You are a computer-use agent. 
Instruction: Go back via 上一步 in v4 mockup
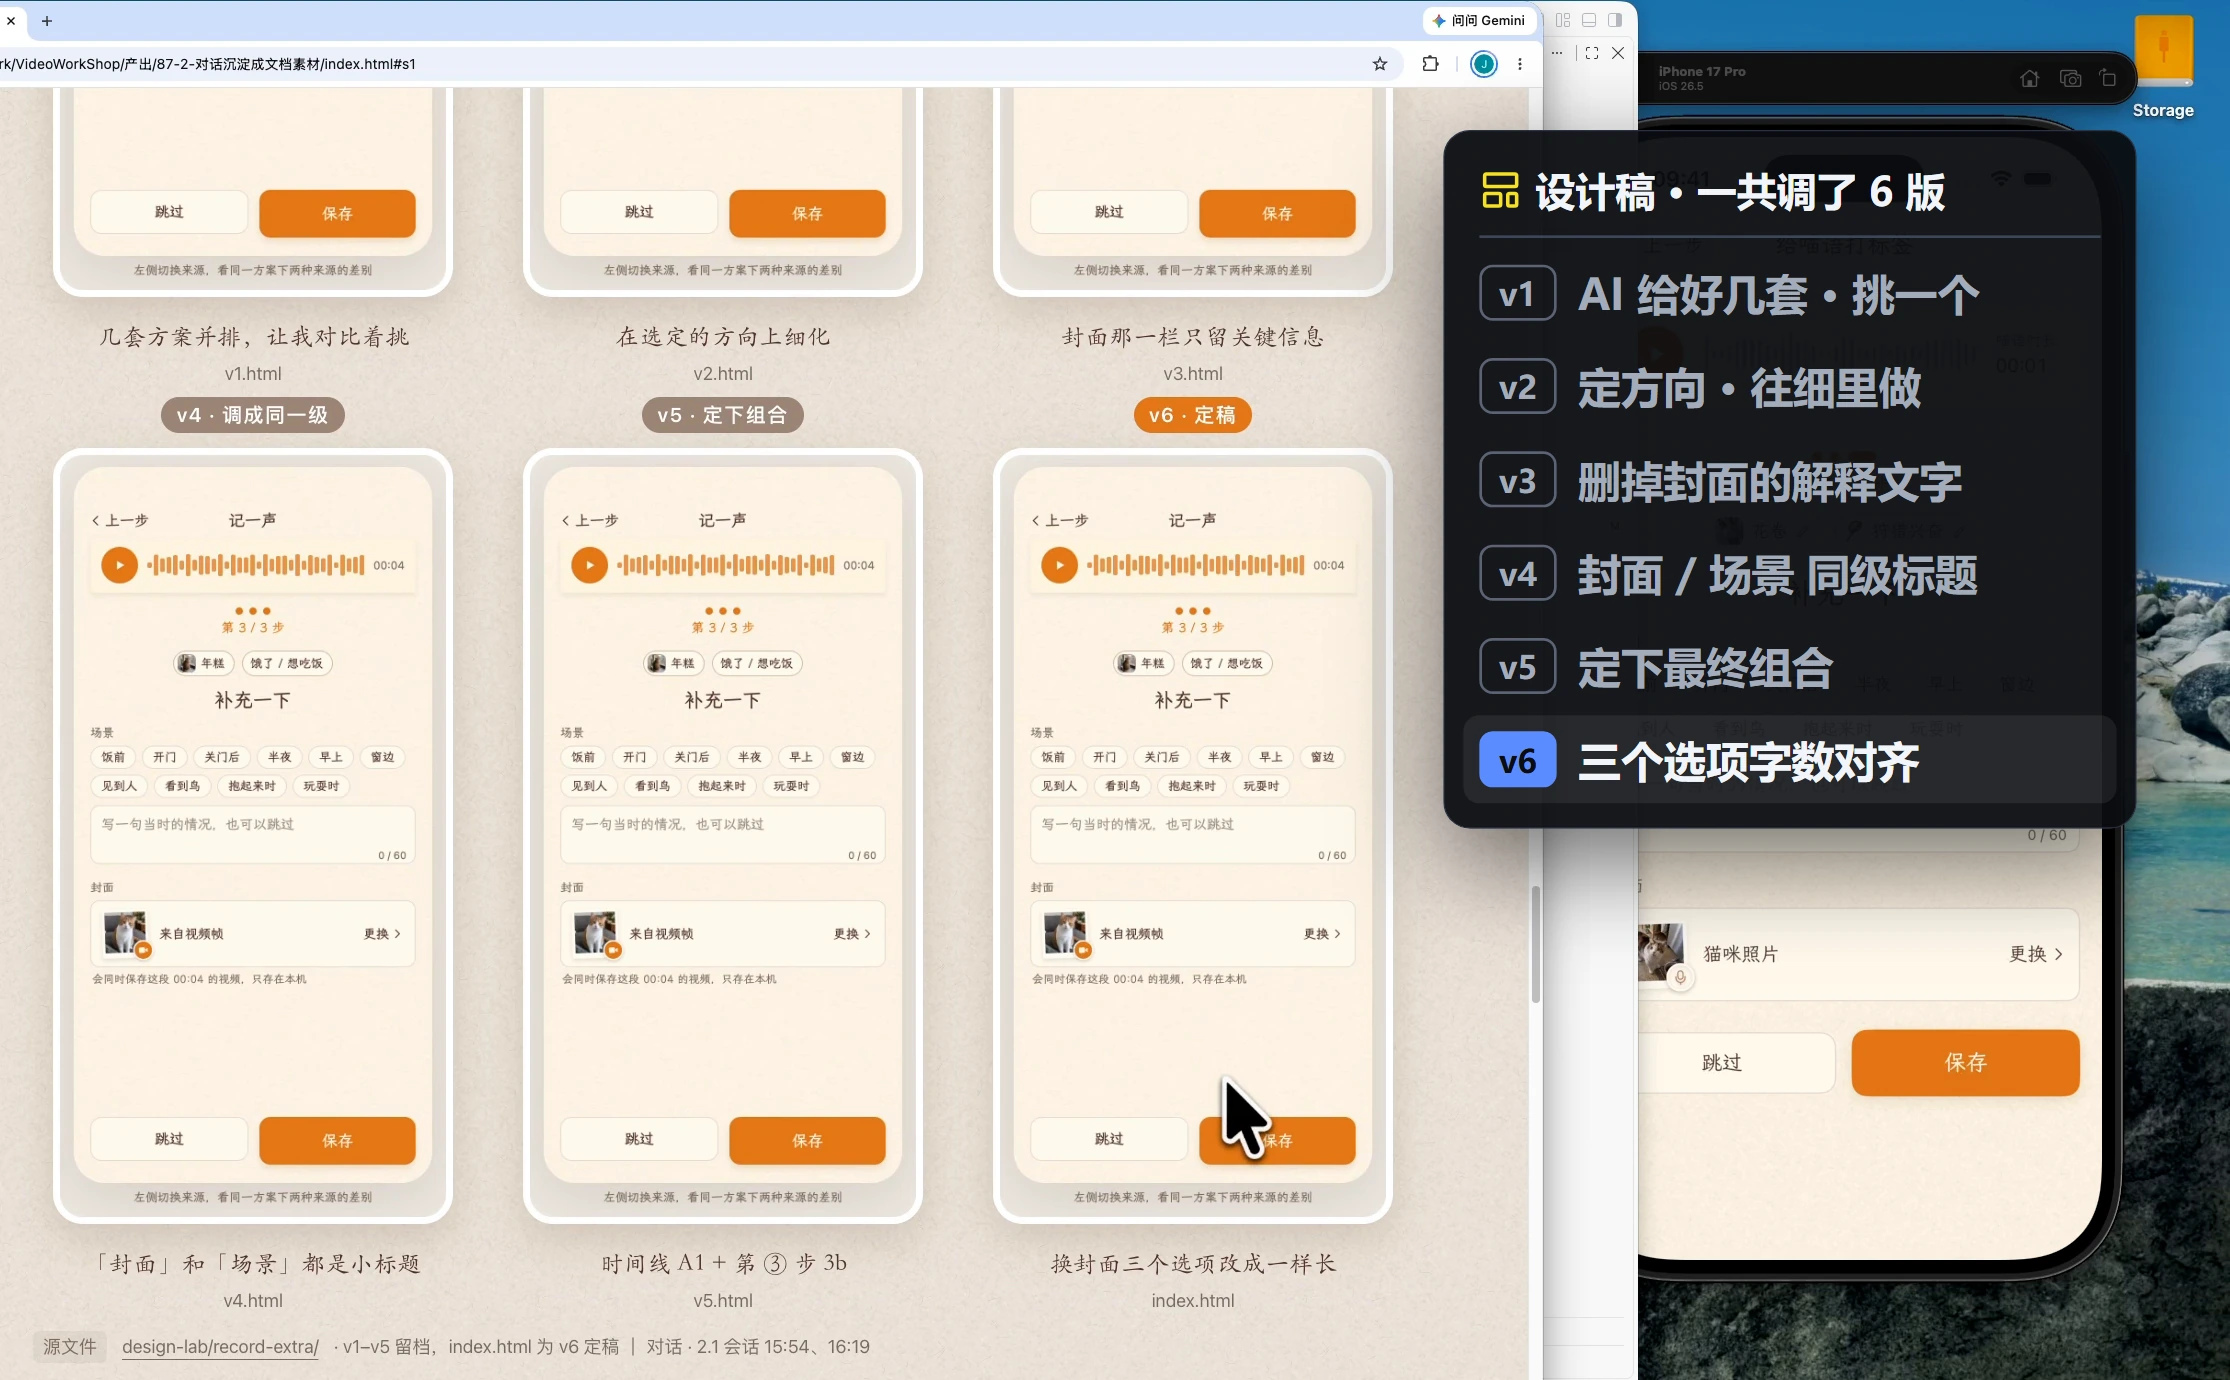[x=120, y=520]
